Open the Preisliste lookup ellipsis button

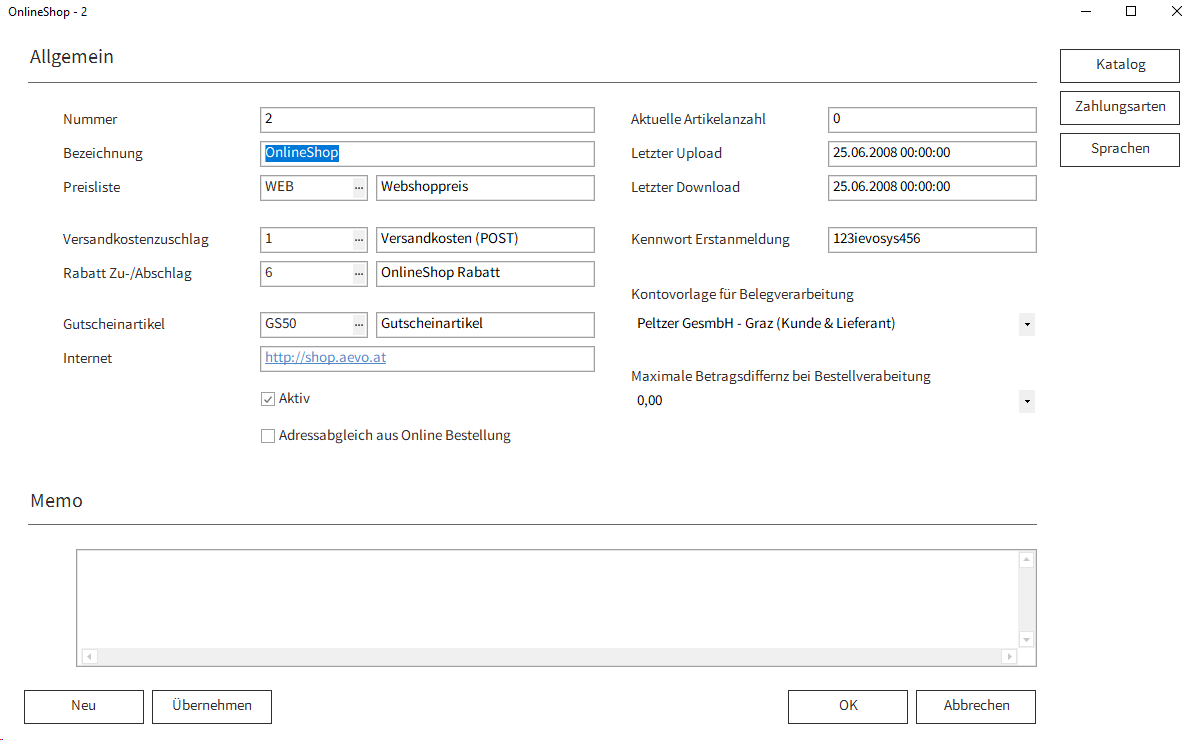pos(359,187)
